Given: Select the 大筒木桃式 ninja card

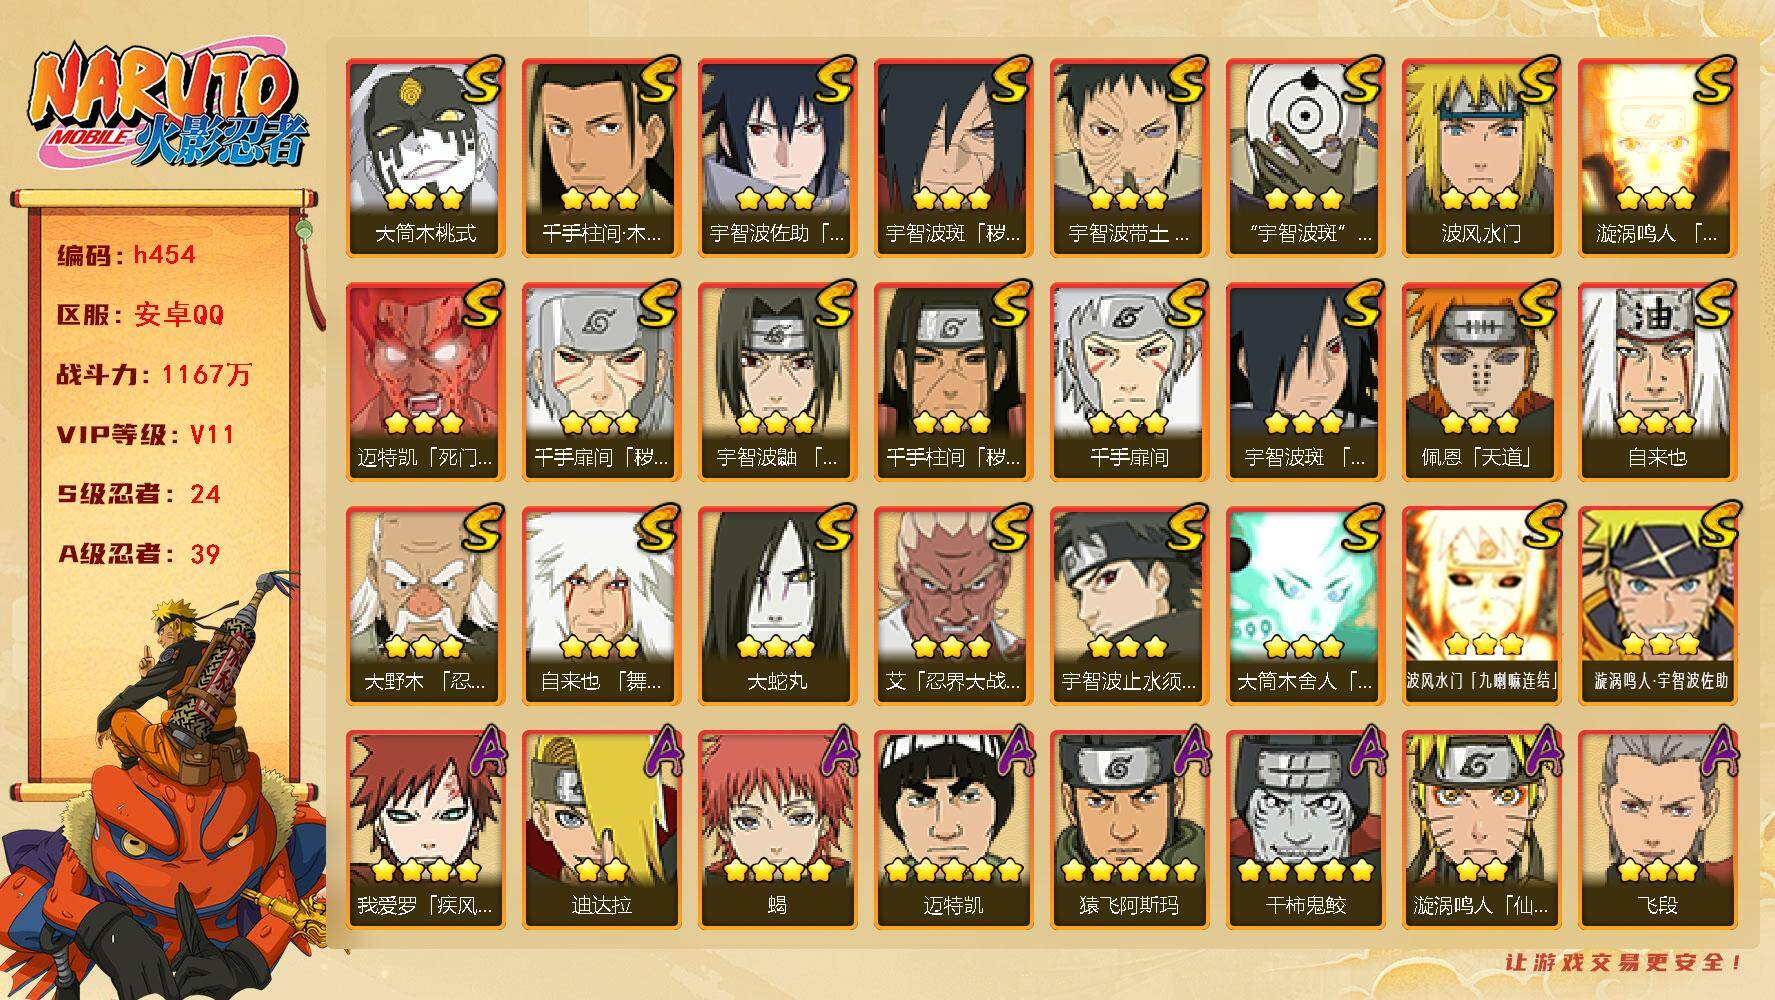Looking at the screenshot, I should point(425,158).
